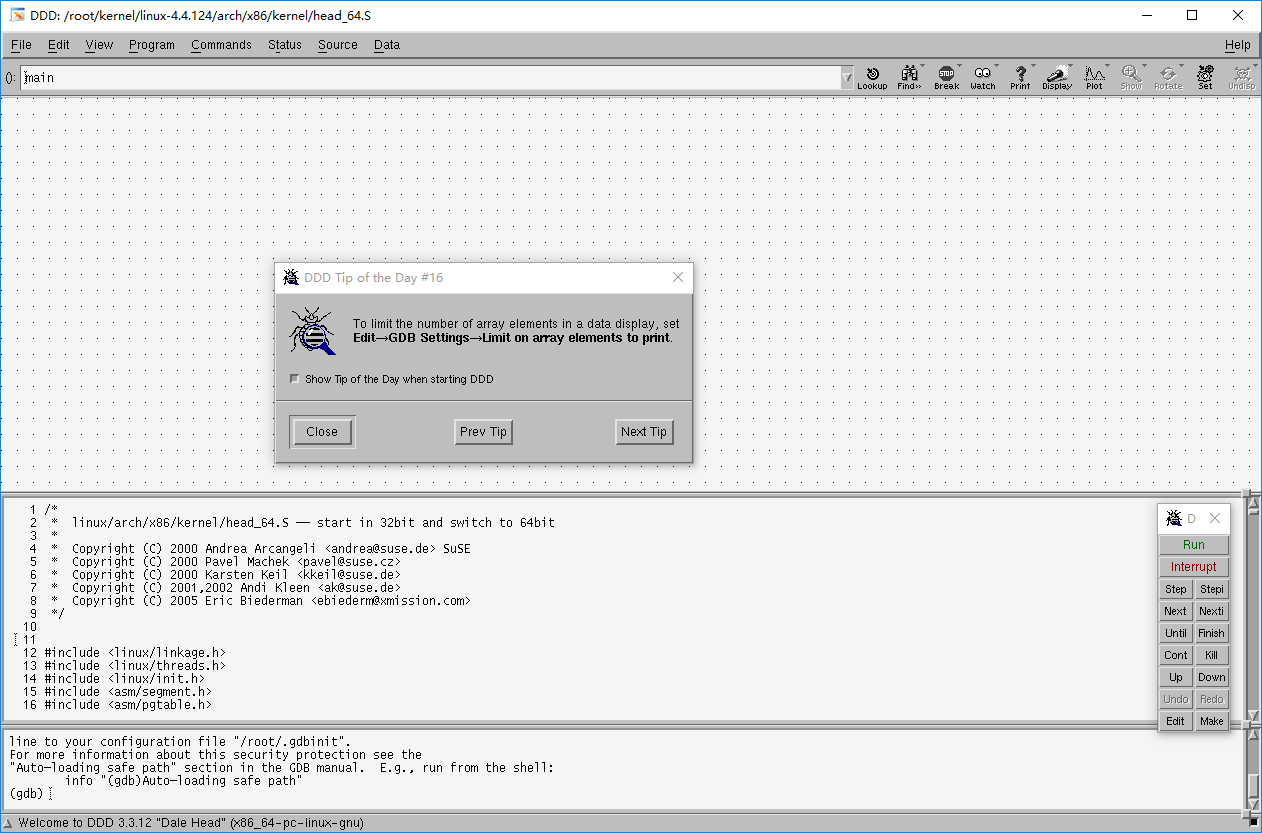Close Tip of the Day via its X
The width and height of the screenshot is (1262, 833).
(678, 277)
